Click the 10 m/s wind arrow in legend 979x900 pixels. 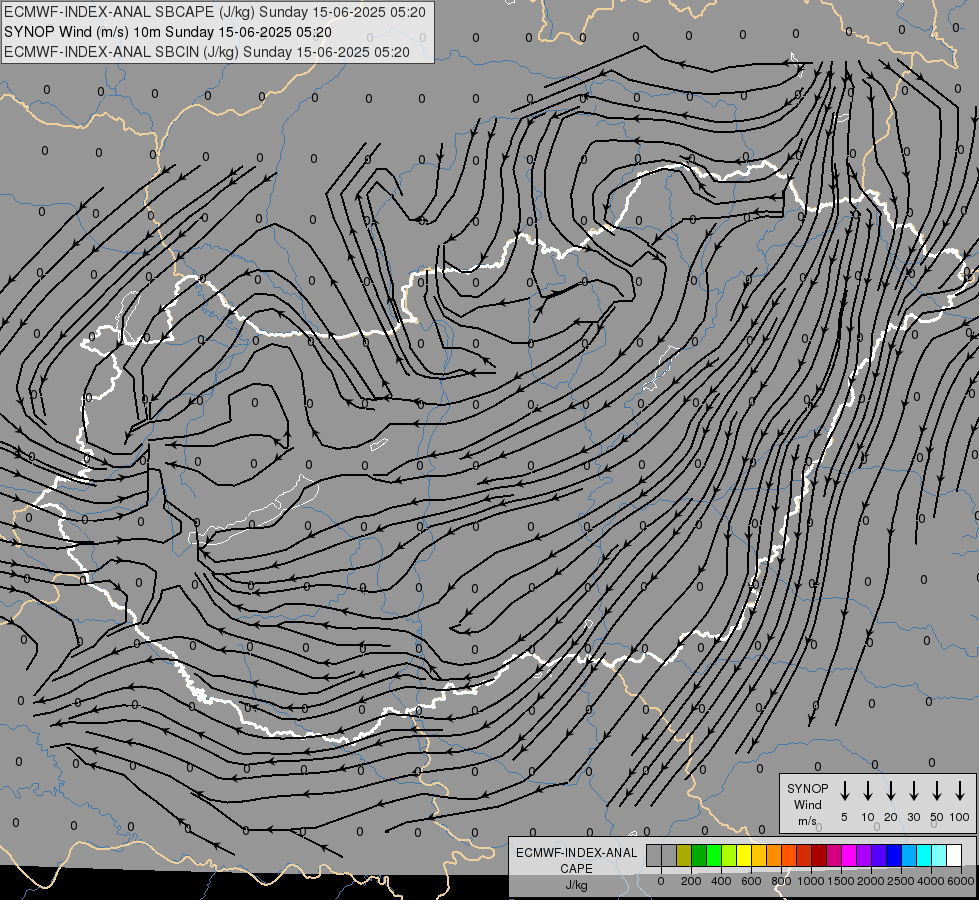tap(868, 791)
